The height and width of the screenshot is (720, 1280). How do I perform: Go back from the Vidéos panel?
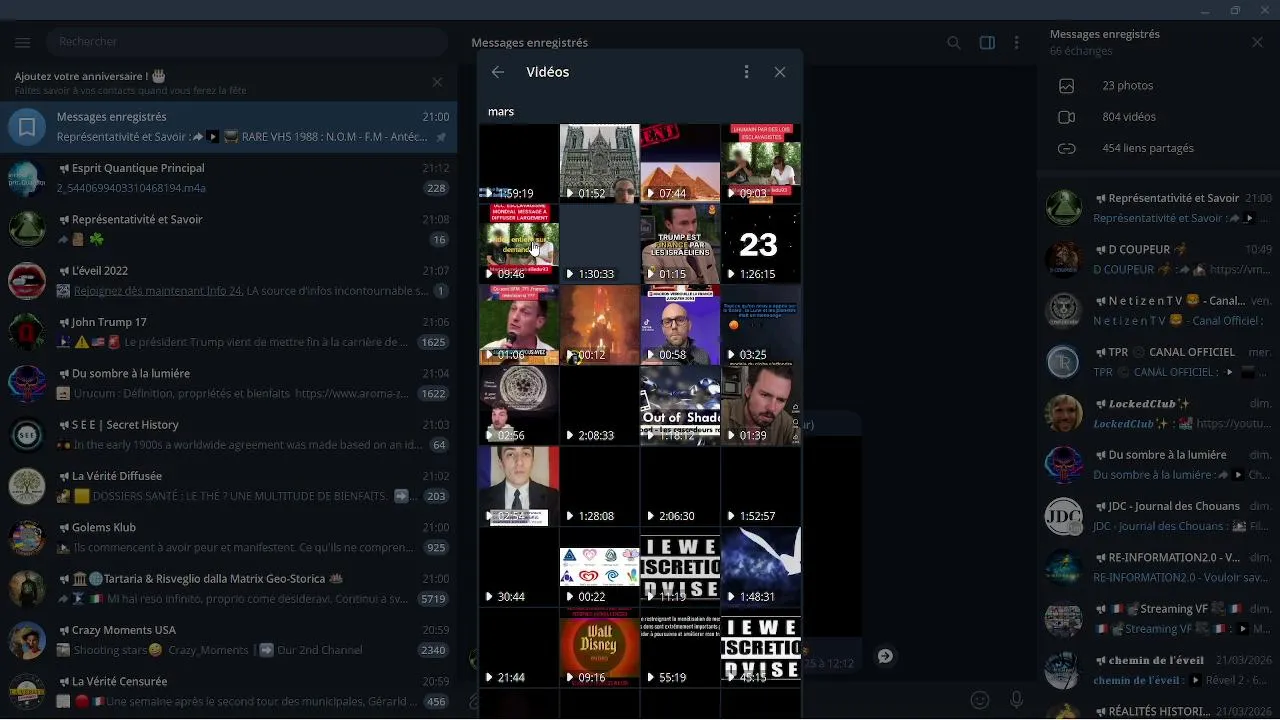click(498, 72)
